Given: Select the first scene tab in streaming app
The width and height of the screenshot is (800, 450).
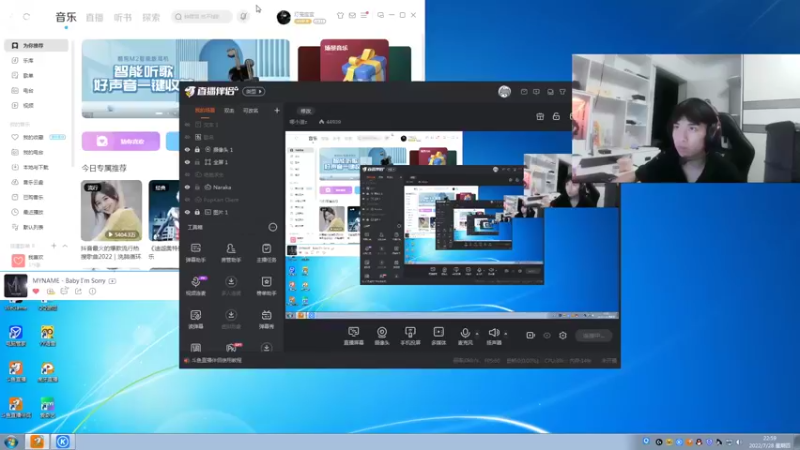Looking at the screenshot, I should (x=205, y=110).
